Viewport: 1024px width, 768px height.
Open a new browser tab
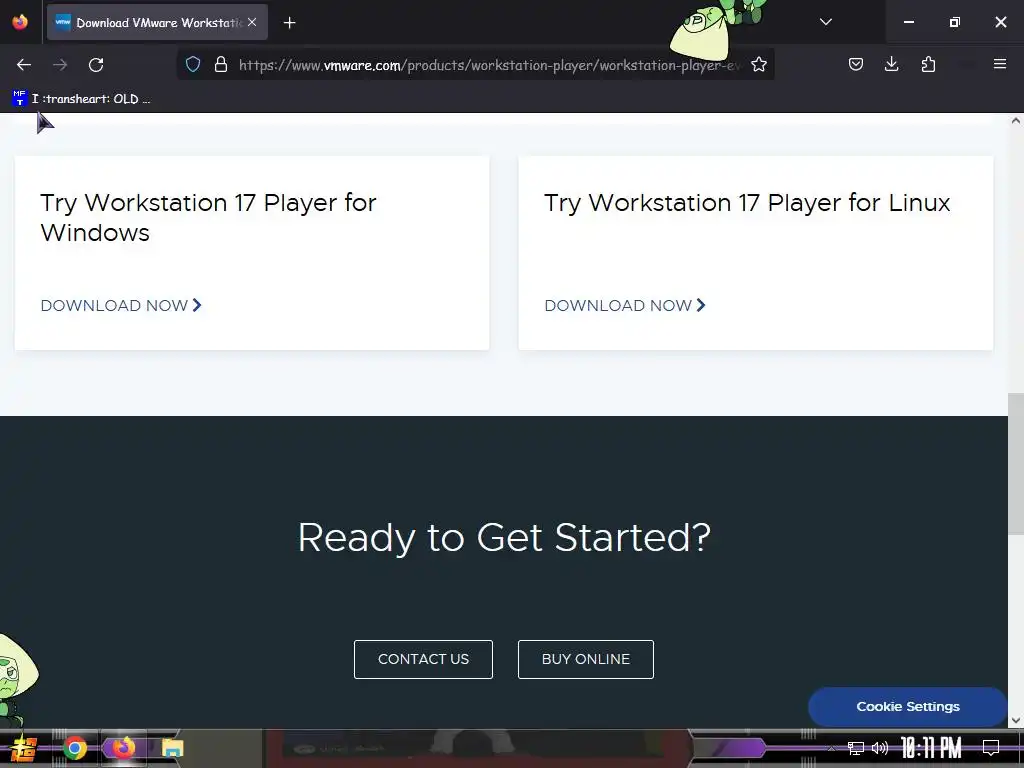click(x=289, y=23)
